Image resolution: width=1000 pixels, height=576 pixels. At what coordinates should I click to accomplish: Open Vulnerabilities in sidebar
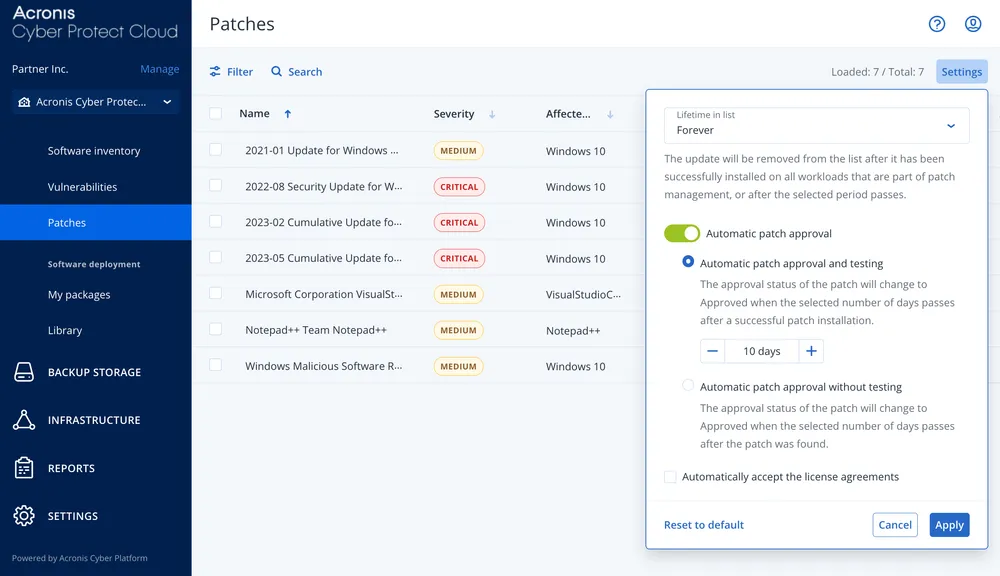tap(82, 187)
